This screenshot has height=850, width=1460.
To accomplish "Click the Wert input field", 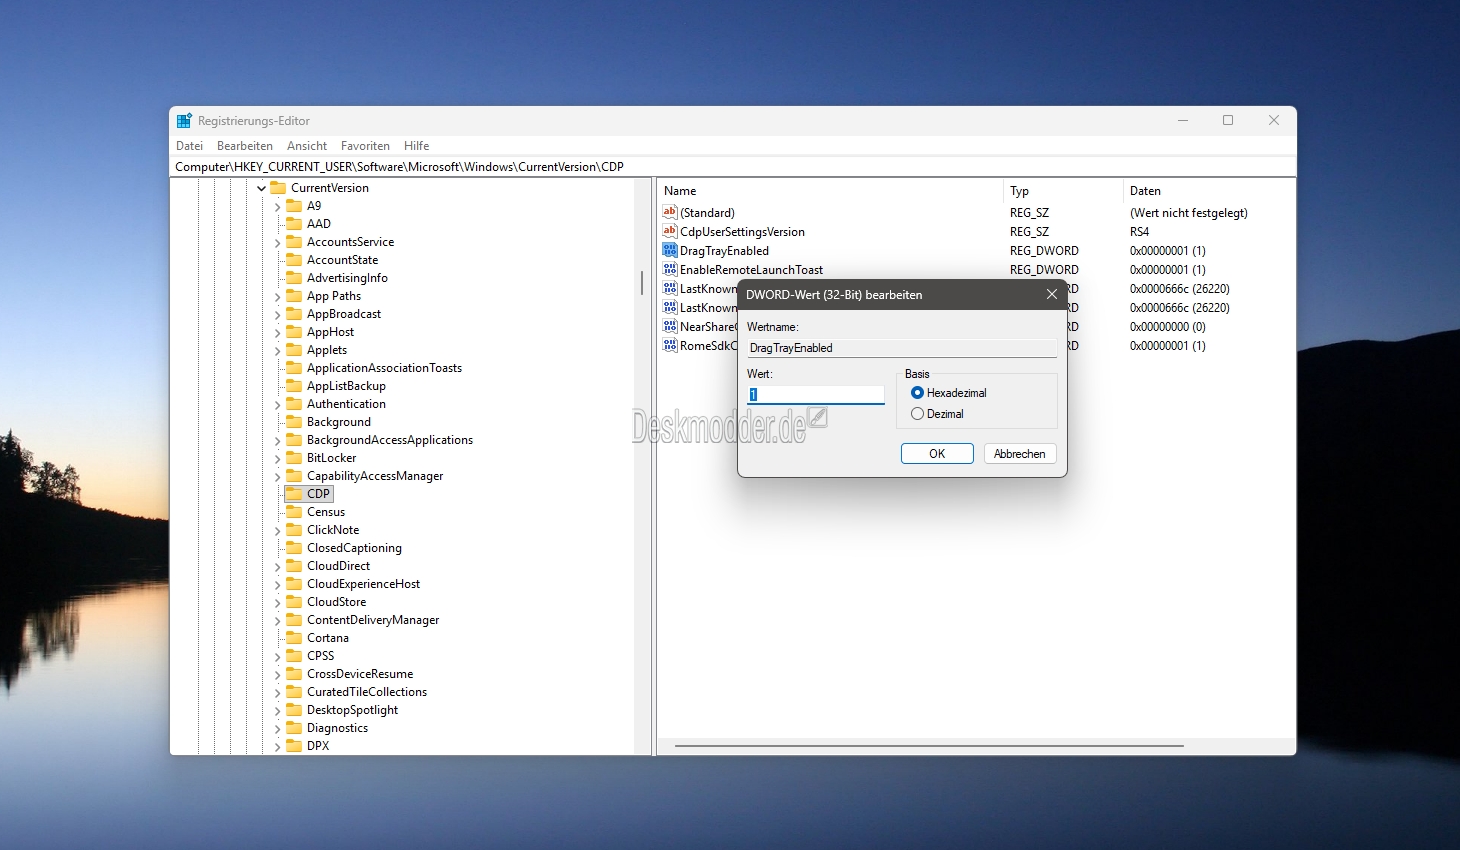I will (x=816, y=394).
